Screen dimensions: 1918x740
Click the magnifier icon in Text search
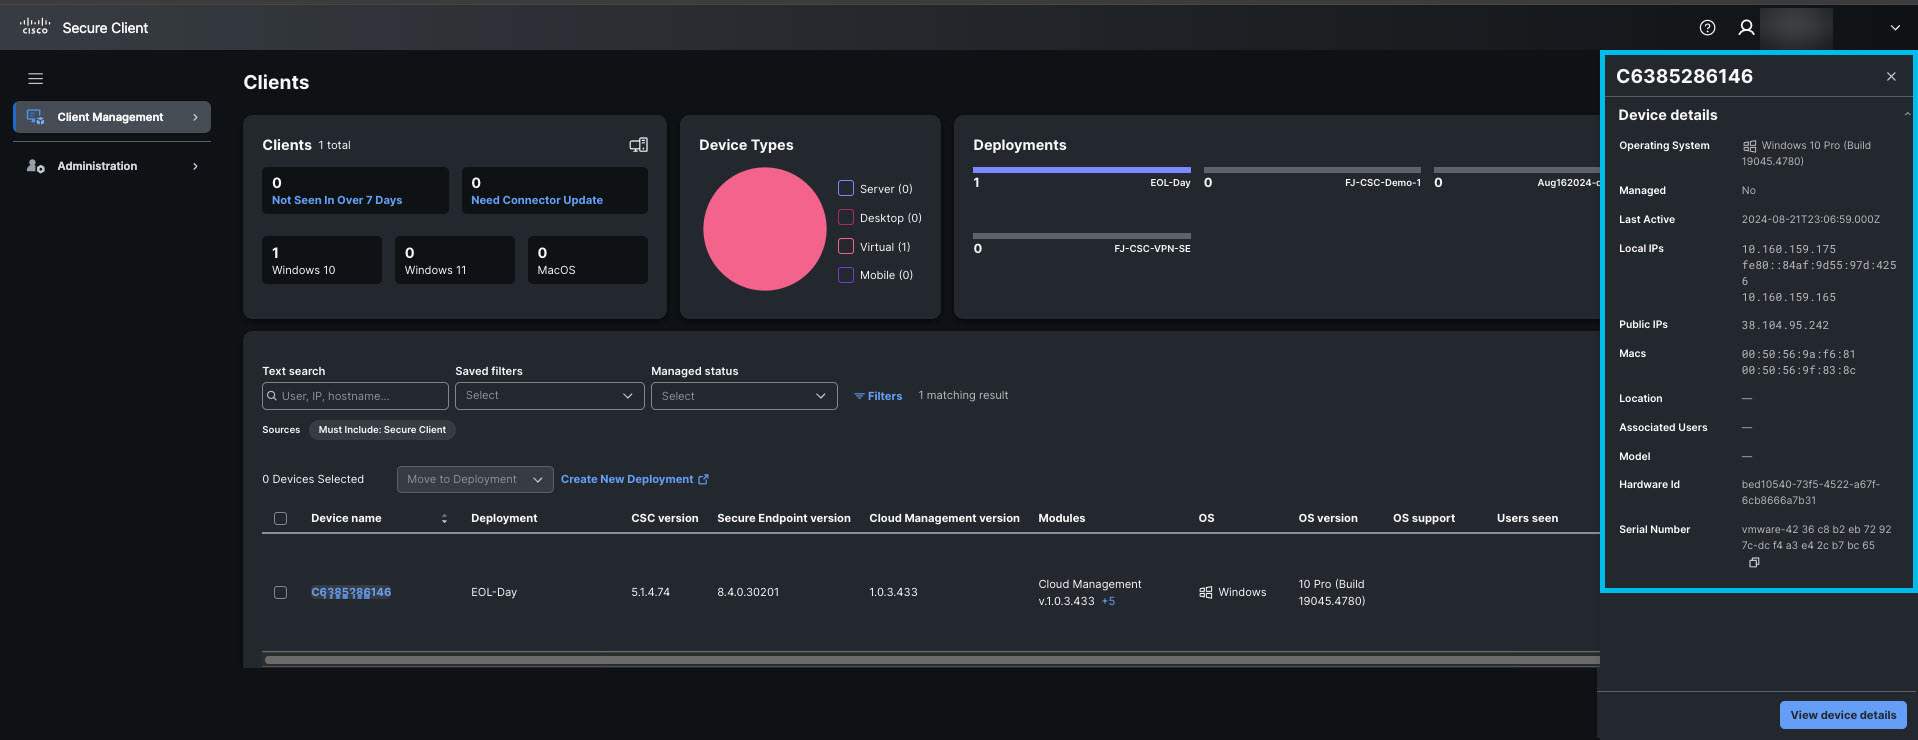(x=272, y=396)
